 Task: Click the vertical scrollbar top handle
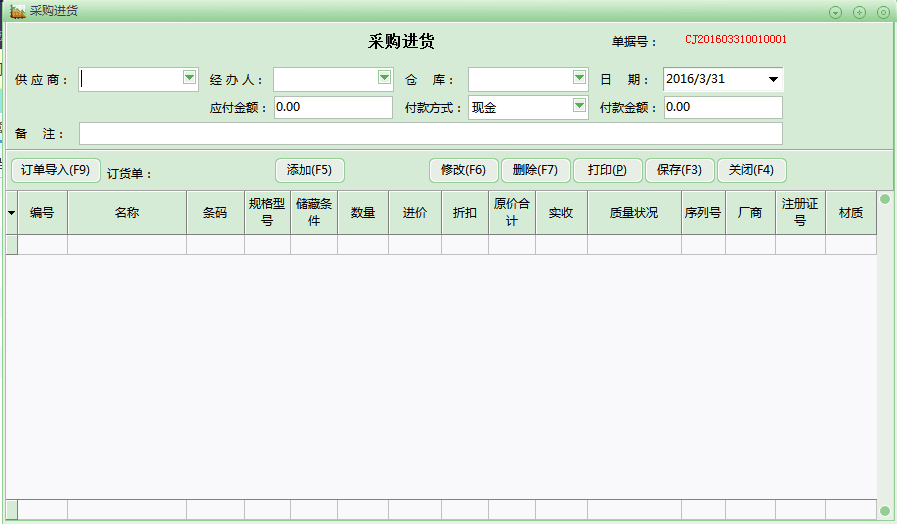(x=885, y=199)
